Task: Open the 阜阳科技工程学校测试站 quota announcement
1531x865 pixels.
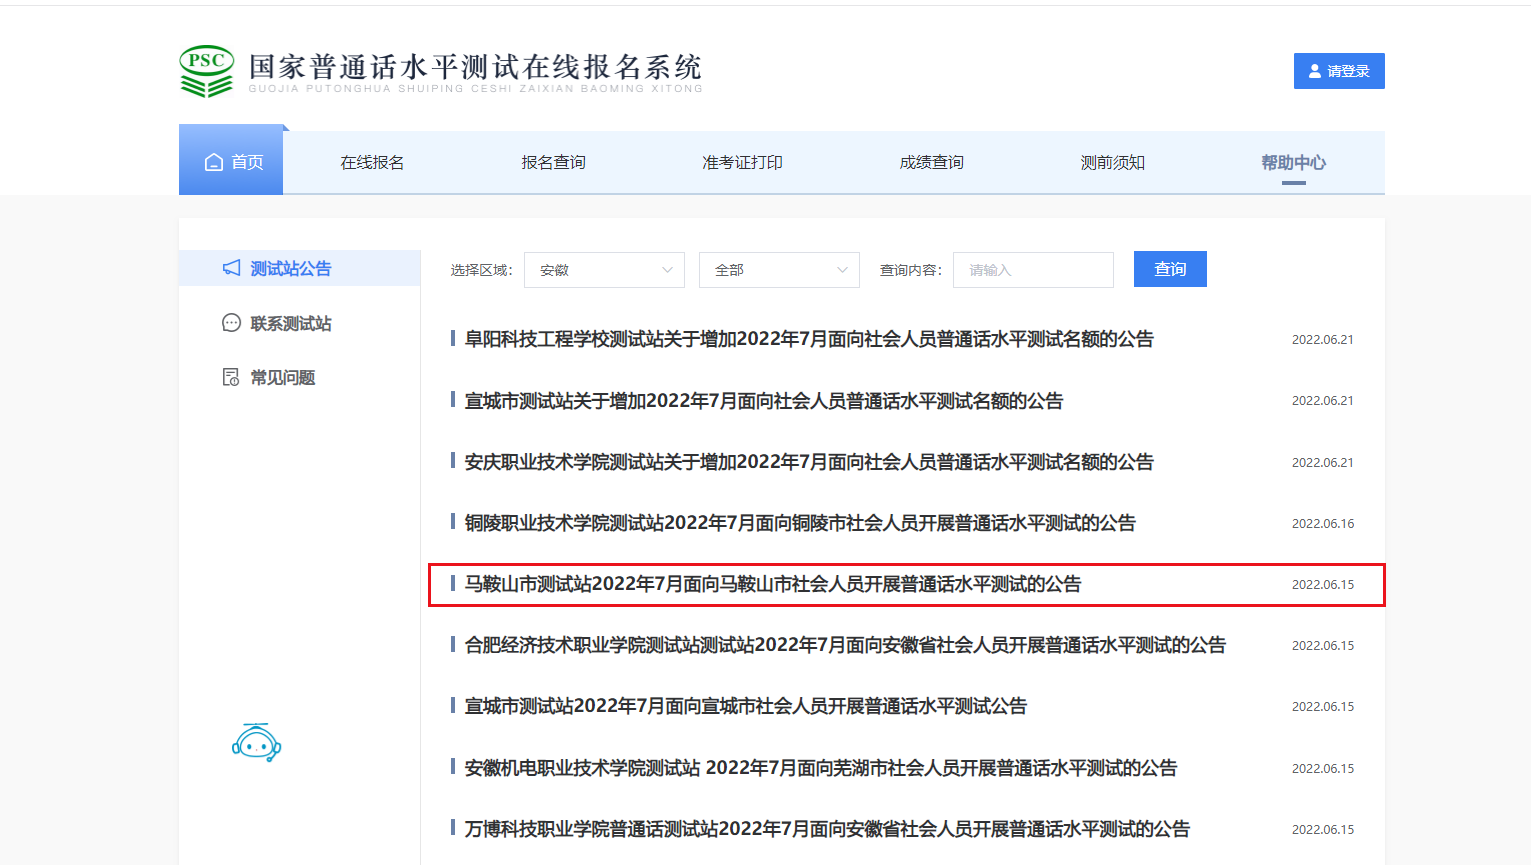Action: click(x=809, y=339)
